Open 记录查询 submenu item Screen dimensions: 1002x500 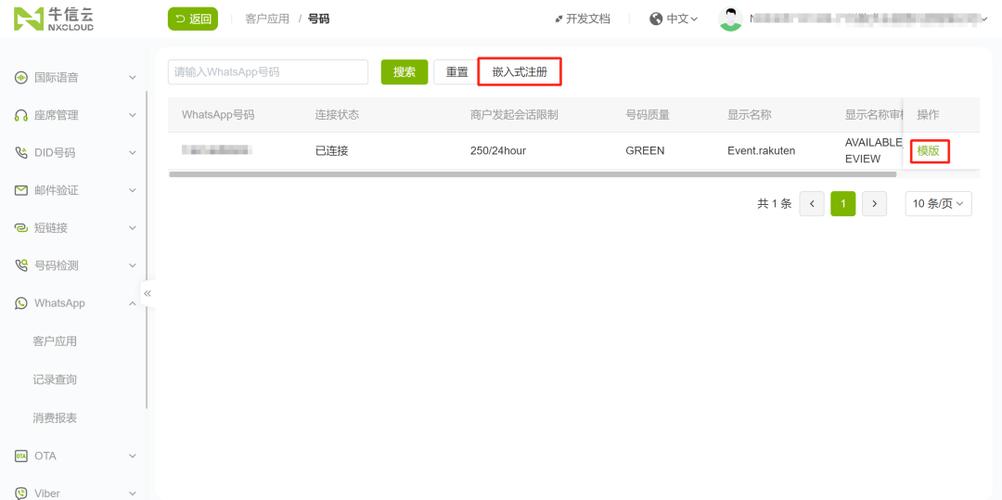(55, 380)
